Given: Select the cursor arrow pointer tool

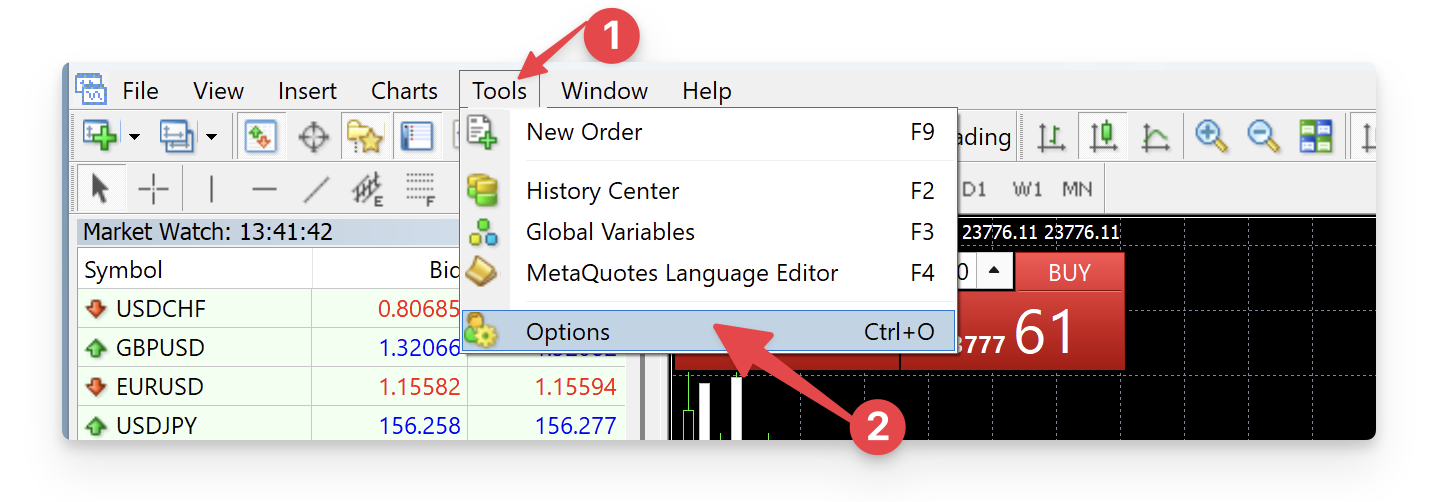Looking at the screenshot, I should (x=101, y=188).
